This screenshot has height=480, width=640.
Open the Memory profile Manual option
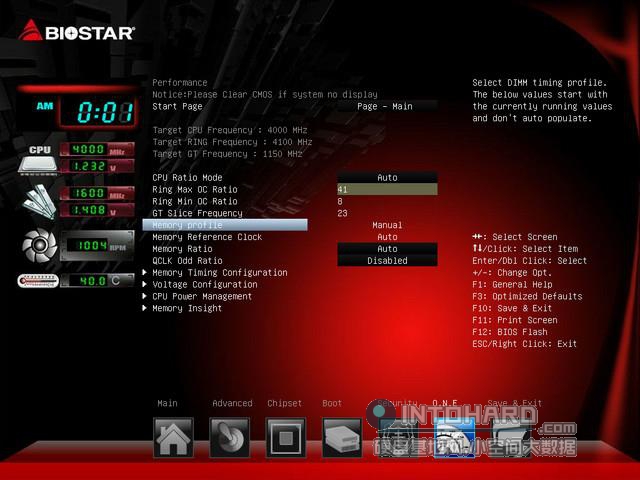(x=387, y=225)
